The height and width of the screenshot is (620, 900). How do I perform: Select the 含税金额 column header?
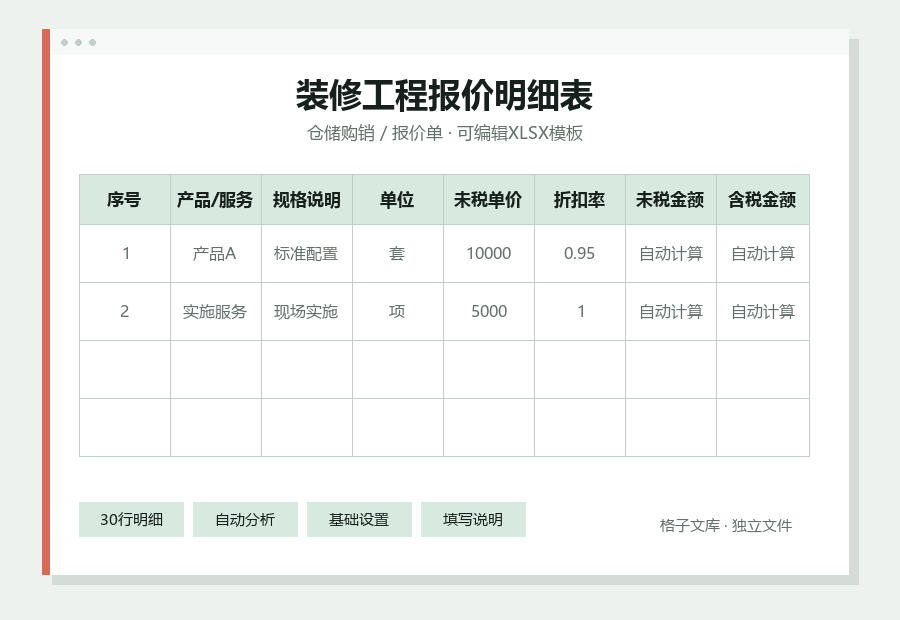pos(763,200)
